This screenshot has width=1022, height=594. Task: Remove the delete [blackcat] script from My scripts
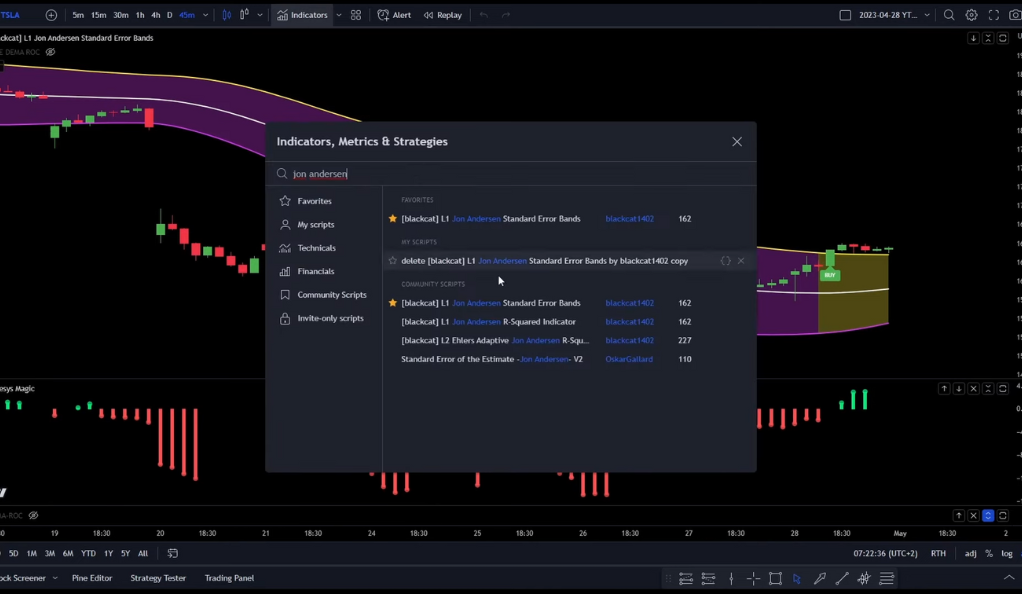(x=741, y=261)
